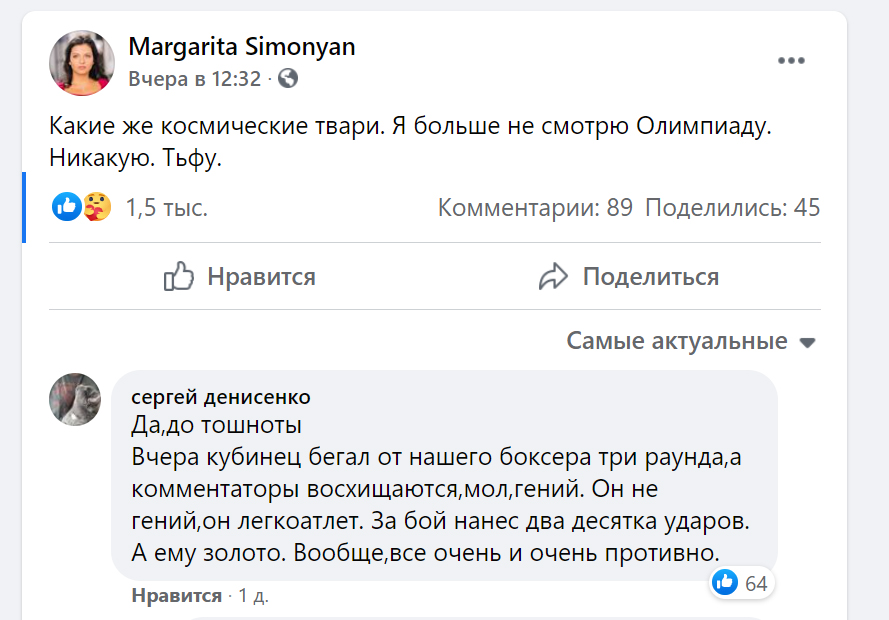Open the Самые актуальные comment sort selector

[x=677, y=341]
